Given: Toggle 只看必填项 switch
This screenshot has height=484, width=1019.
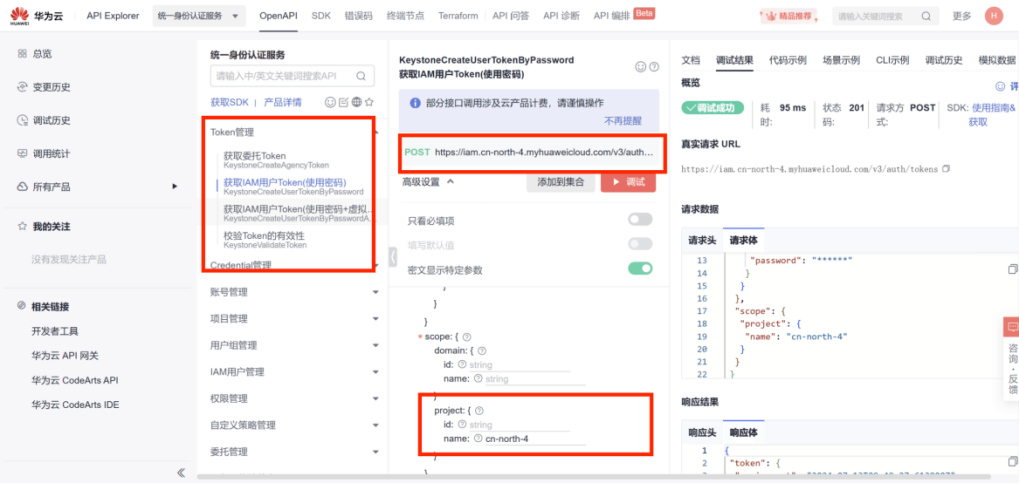Looking at the screenshot, I should [640, 220].
